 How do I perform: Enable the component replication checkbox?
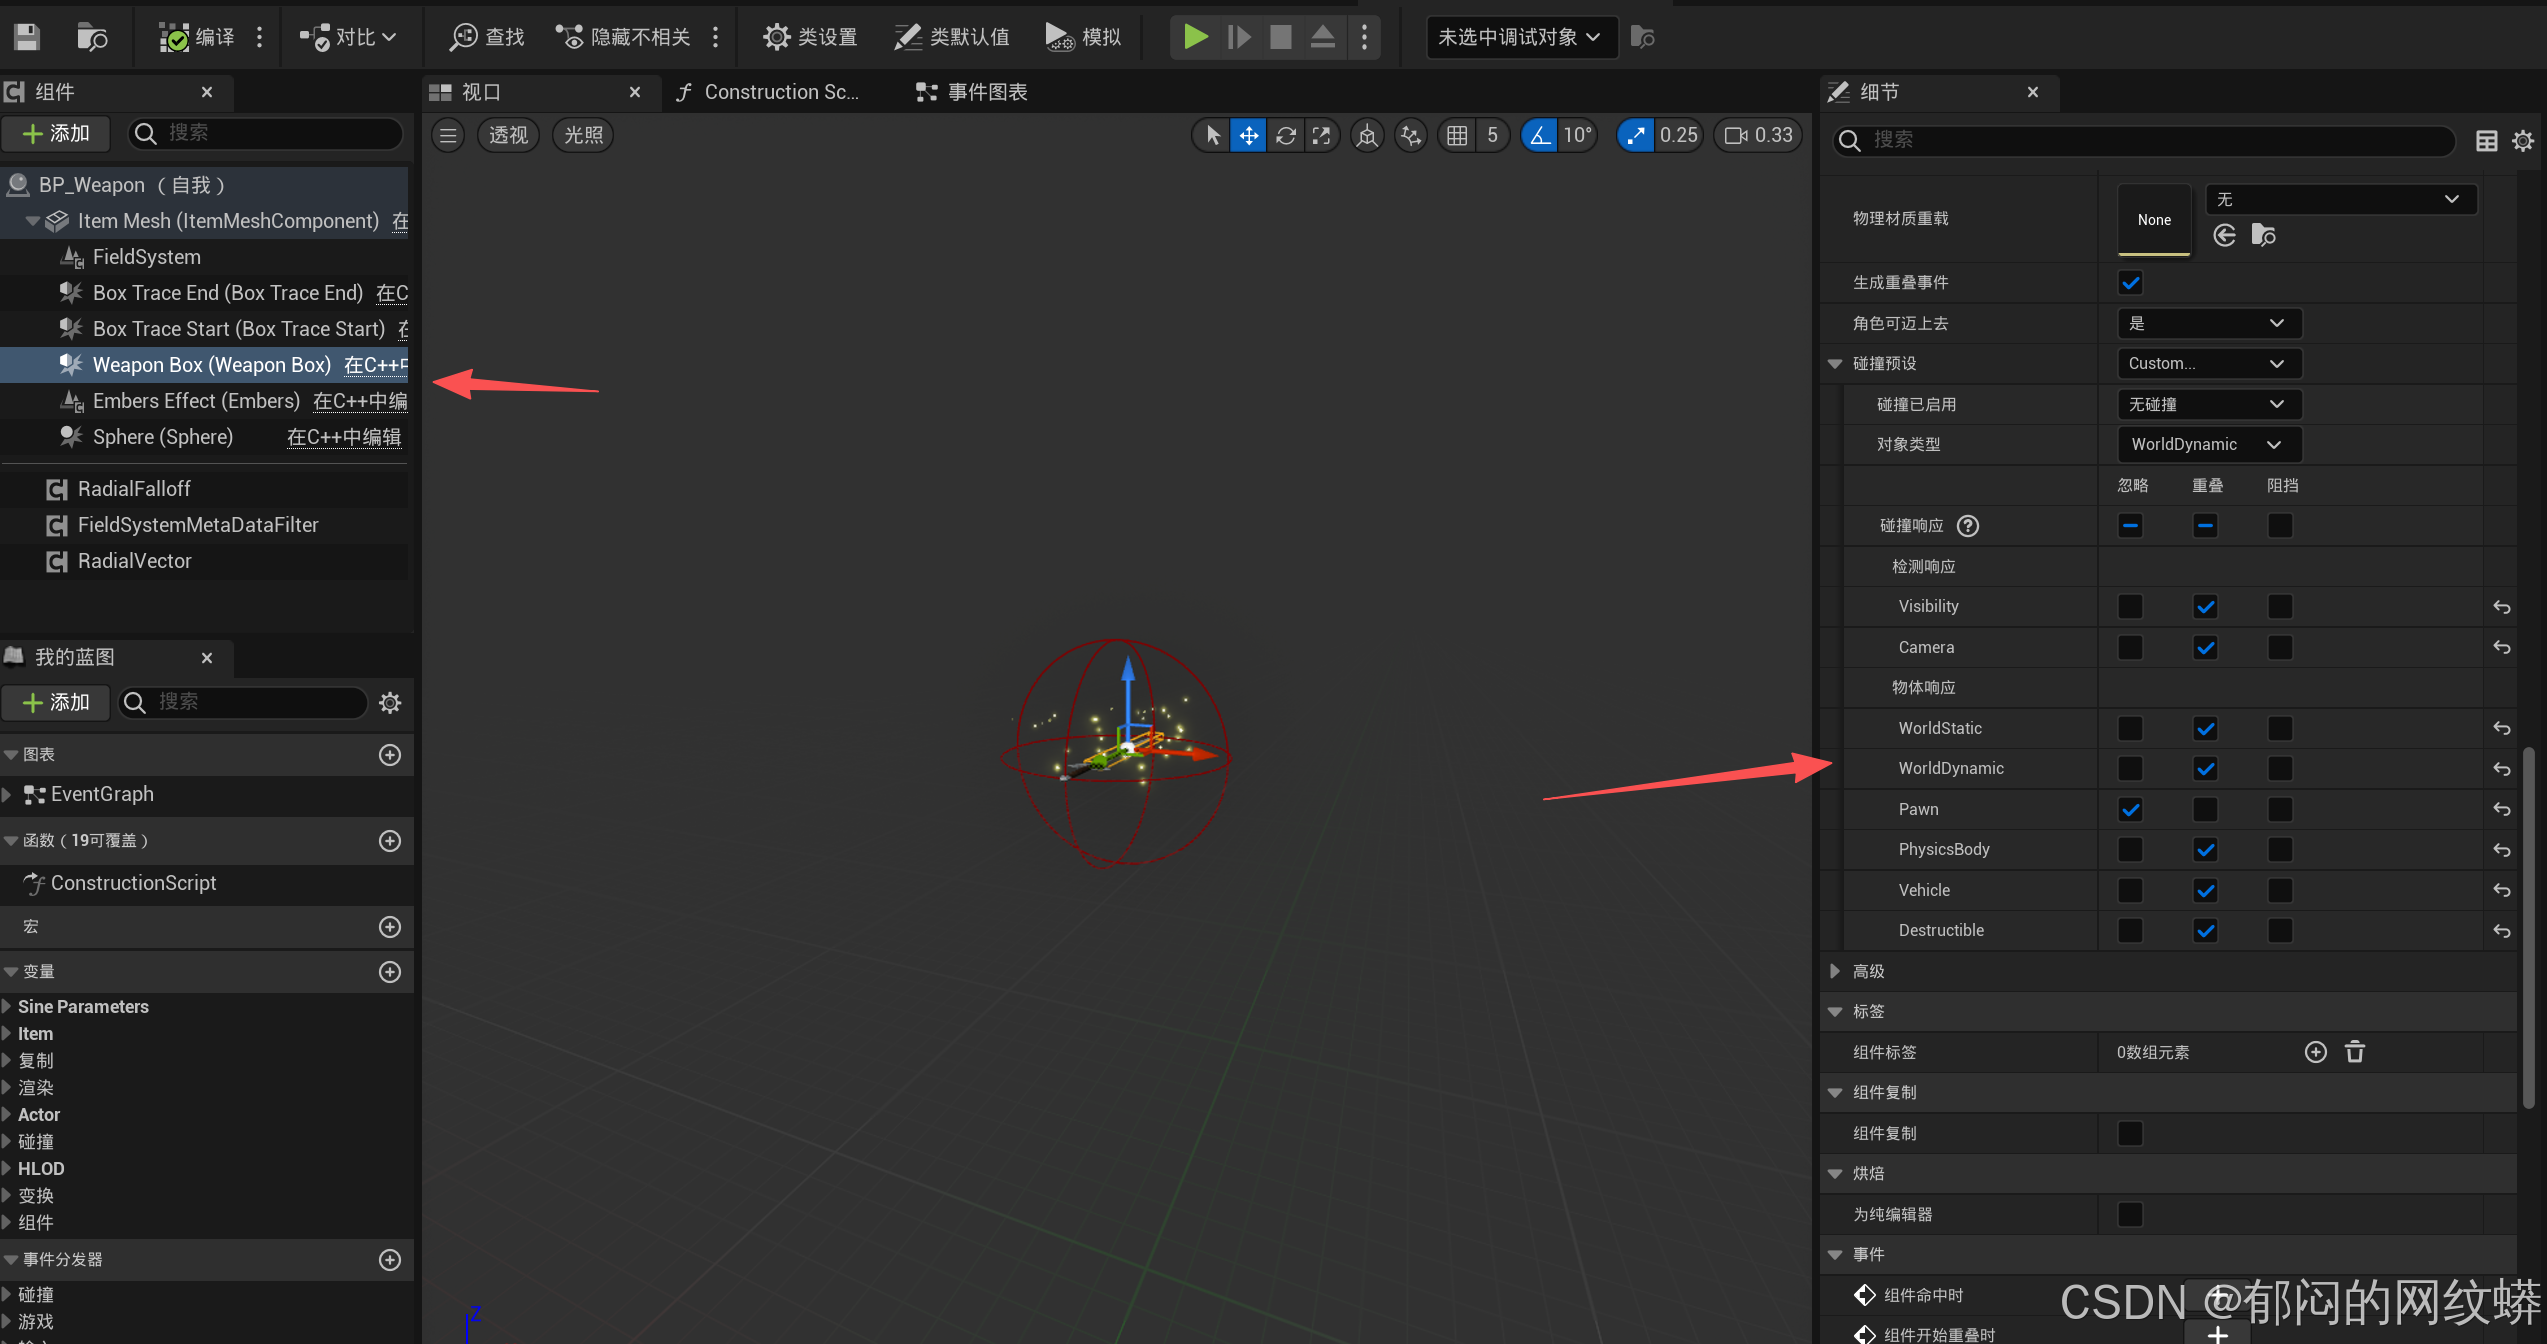(x=2130, y=1133)
